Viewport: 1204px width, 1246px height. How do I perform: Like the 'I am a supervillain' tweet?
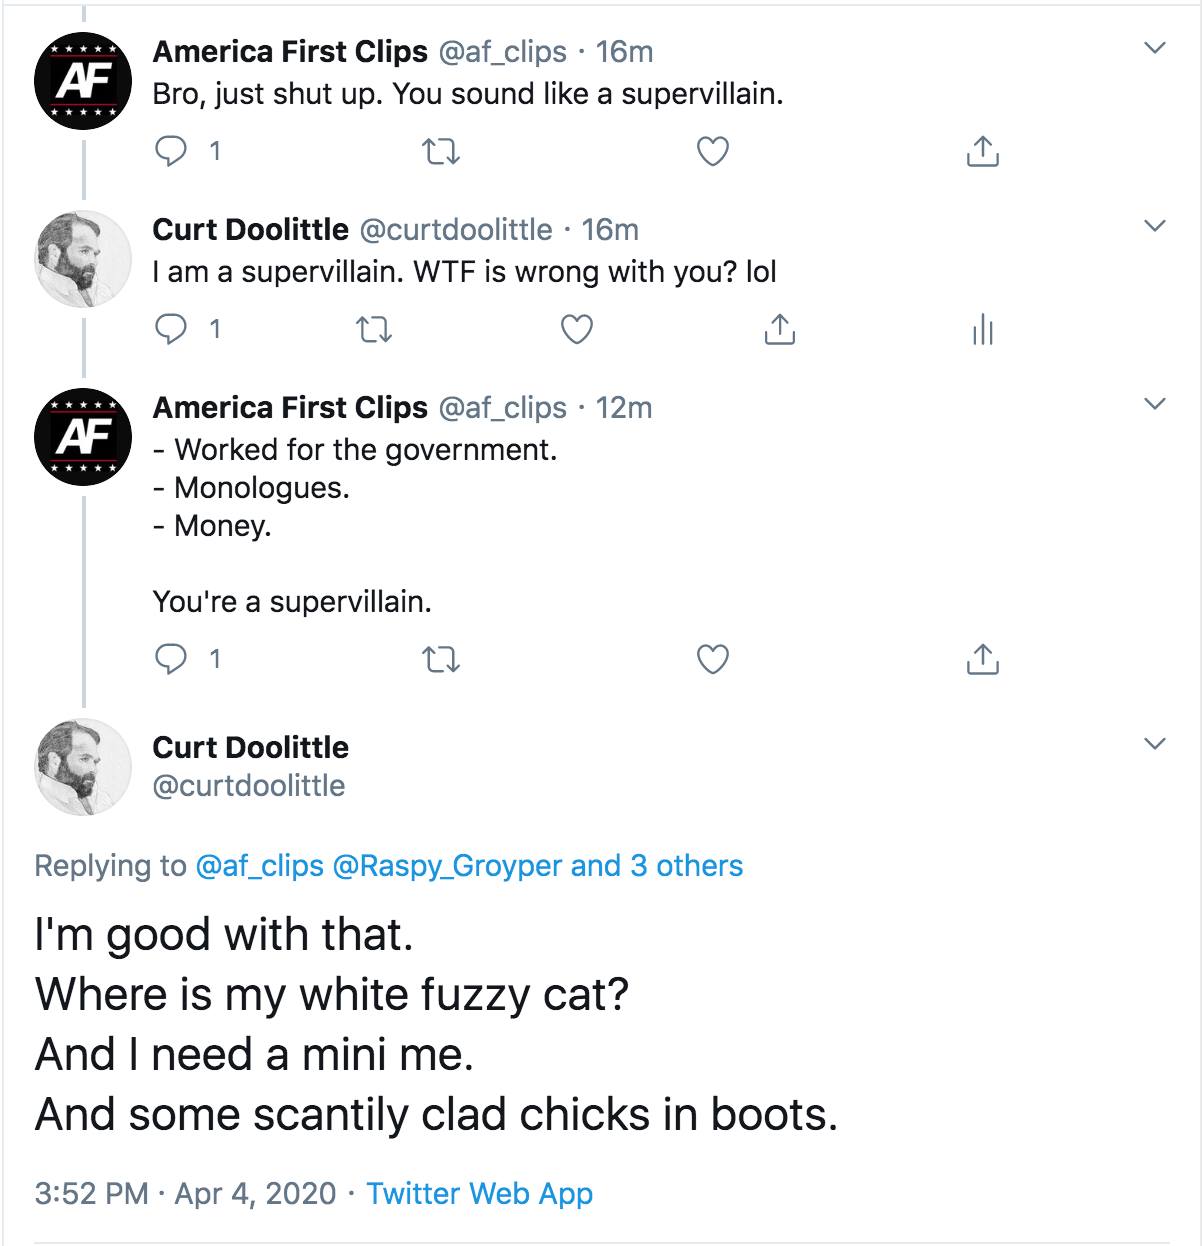[x=576, y=330]
